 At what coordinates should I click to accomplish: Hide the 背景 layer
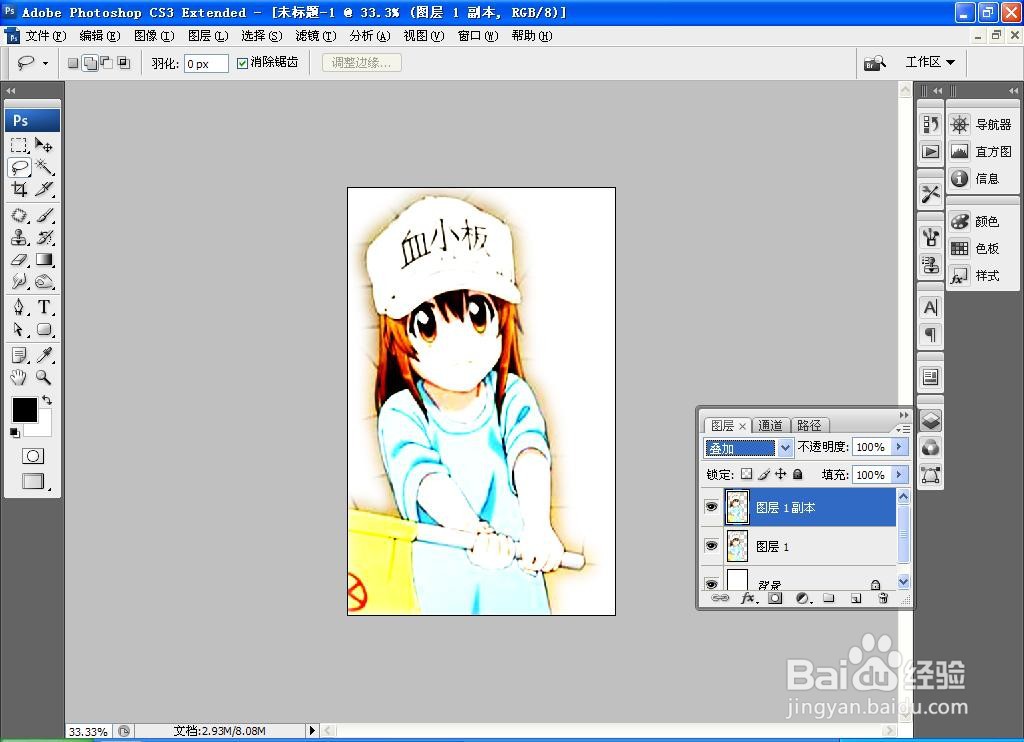[711, 583]
